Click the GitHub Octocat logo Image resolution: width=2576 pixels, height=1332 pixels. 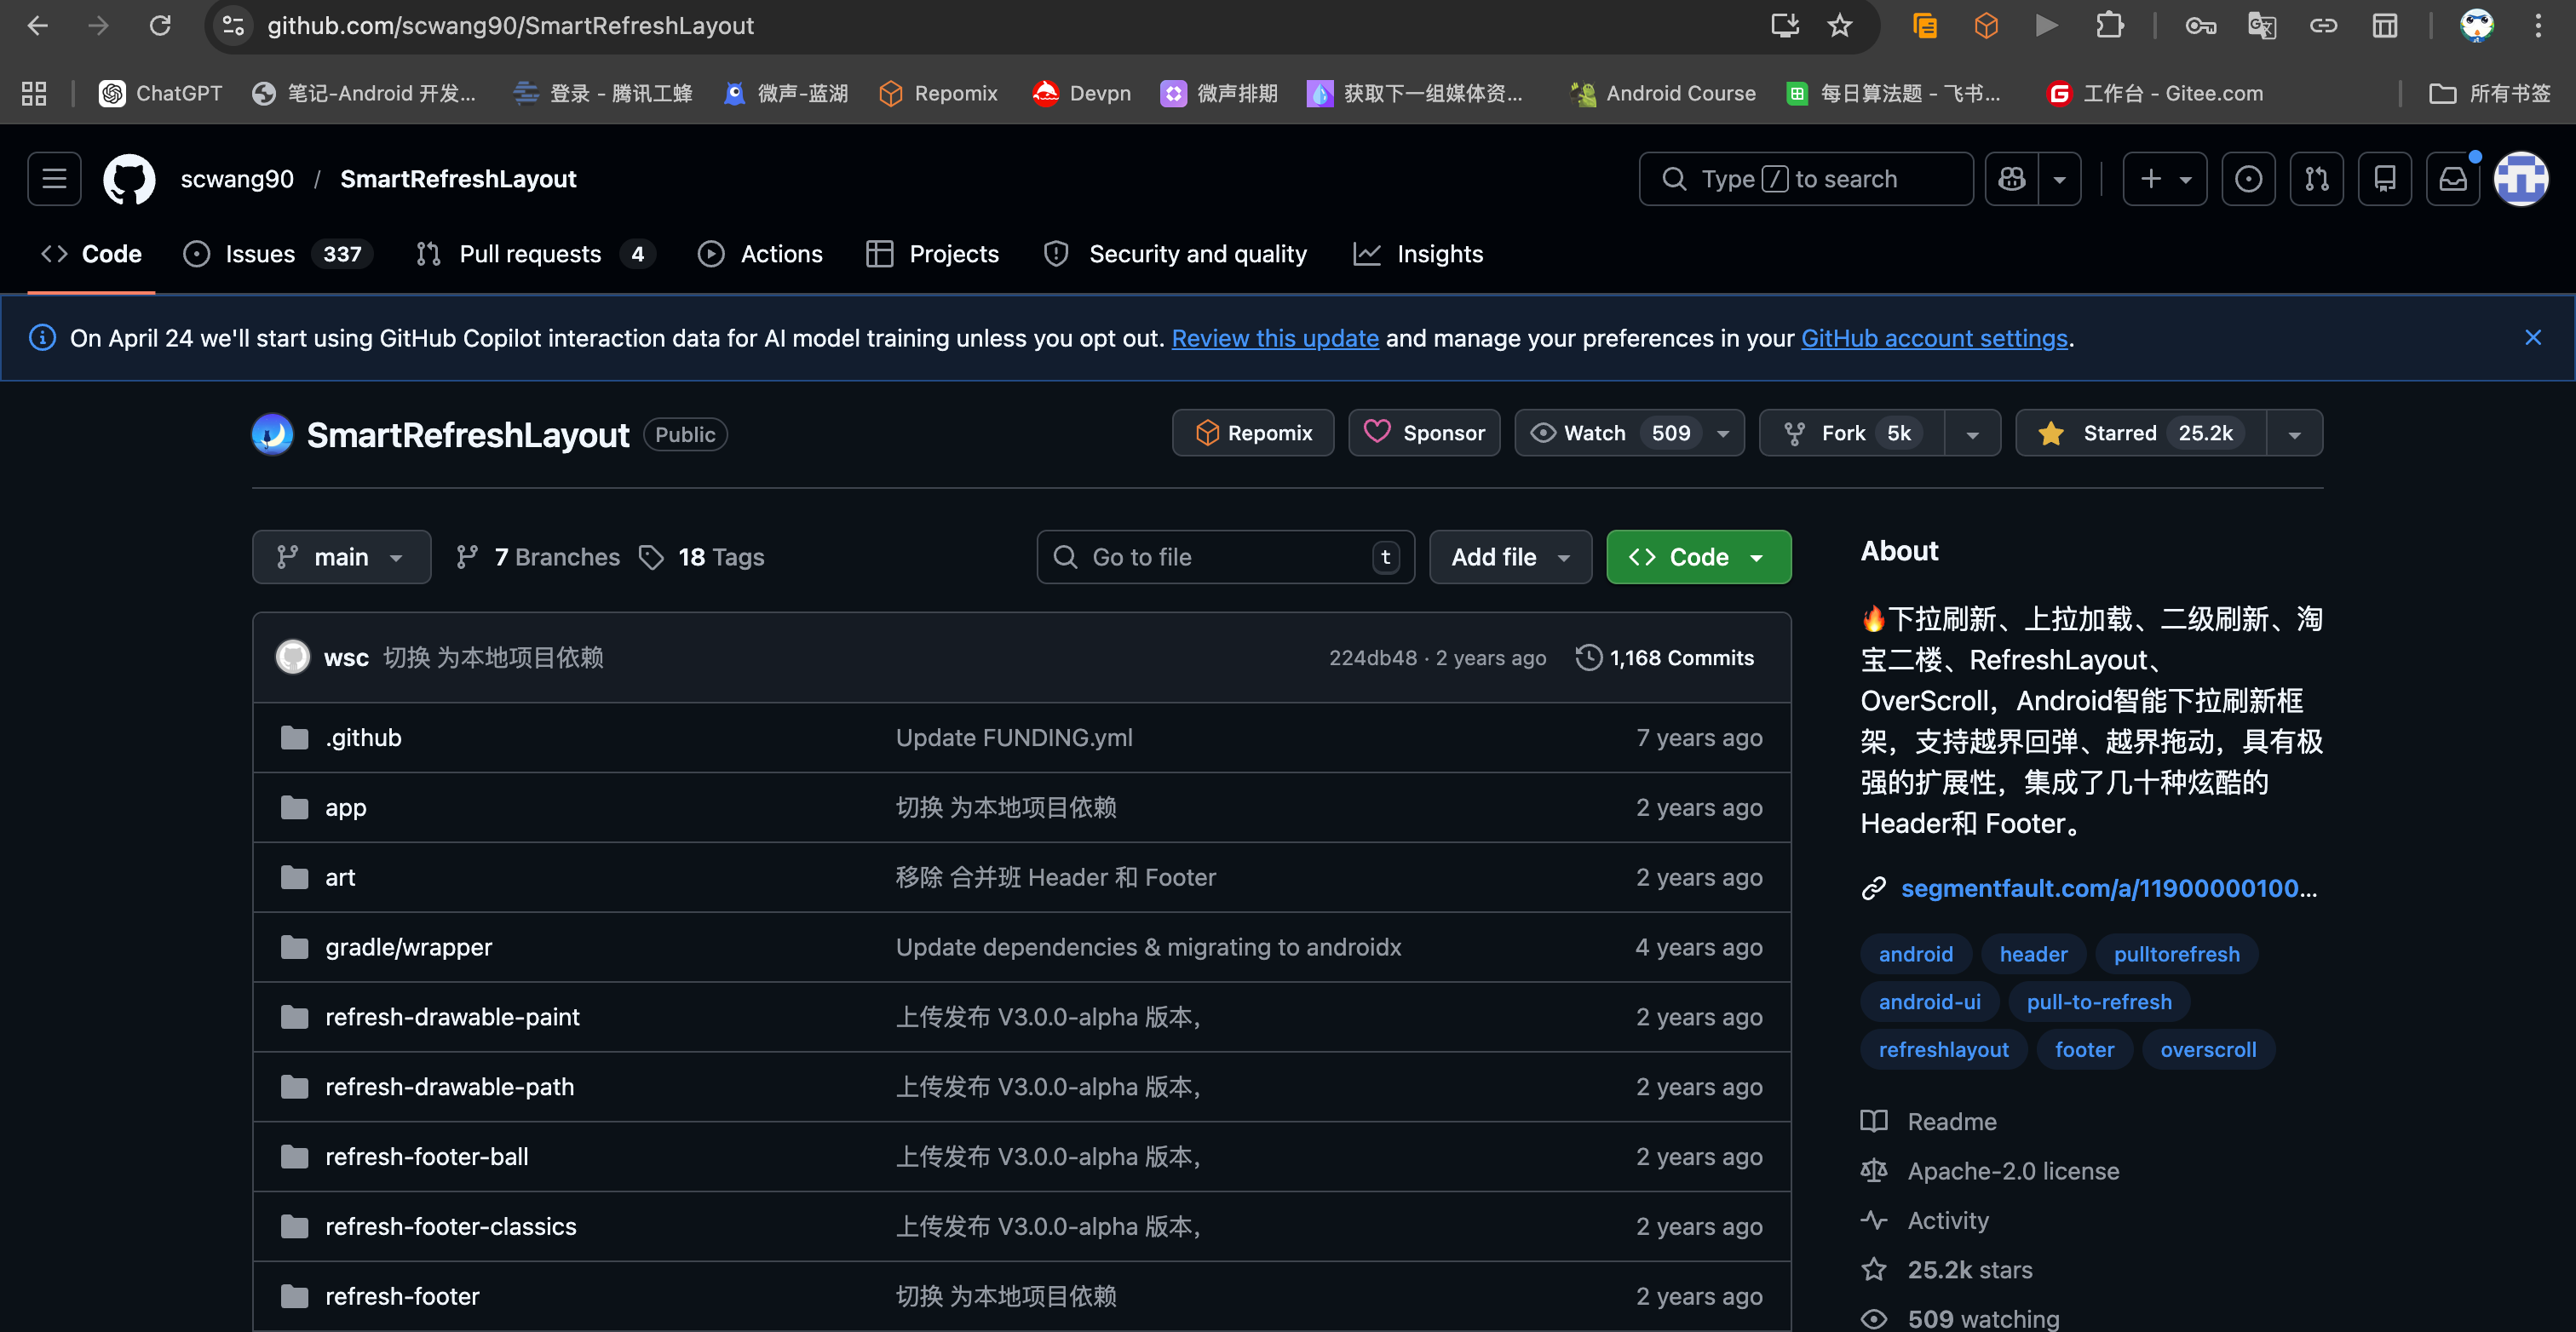tap(130, 179)
